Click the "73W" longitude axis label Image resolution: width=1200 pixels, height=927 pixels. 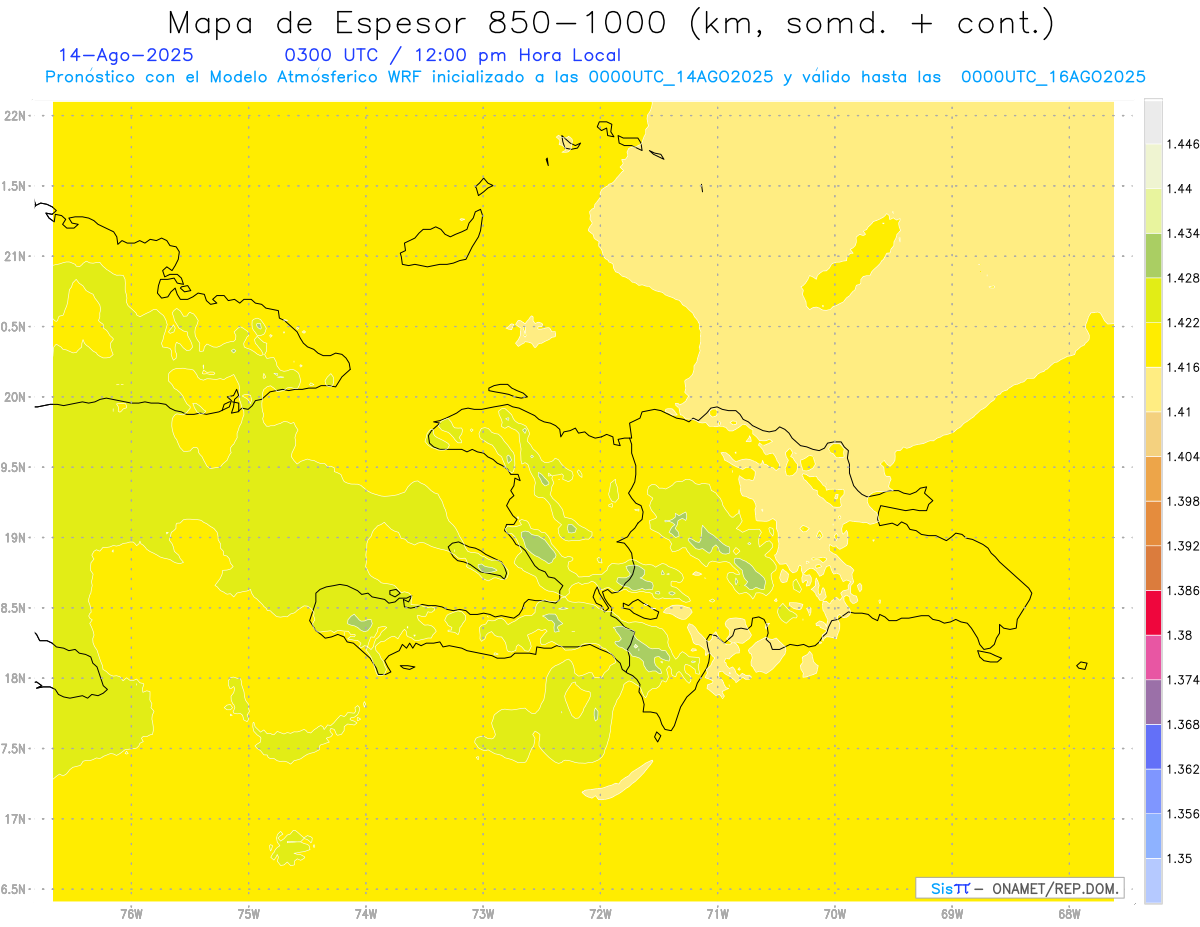point(483,914)
